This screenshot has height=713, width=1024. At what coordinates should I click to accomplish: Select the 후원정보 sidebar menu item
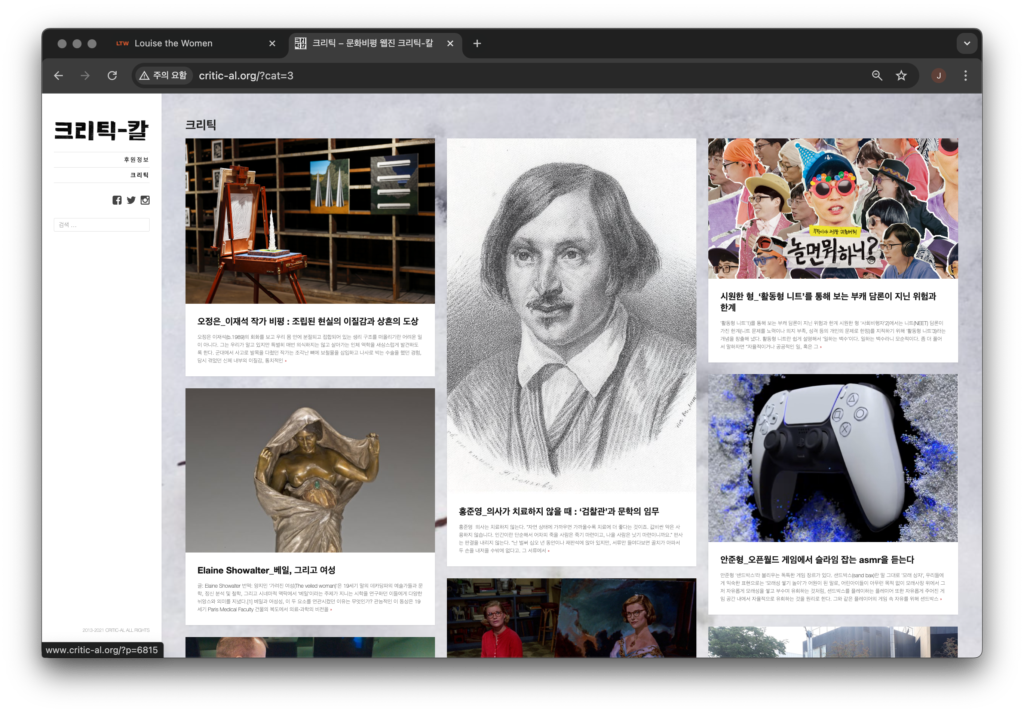pyautogui.click(x=135, y=159)
